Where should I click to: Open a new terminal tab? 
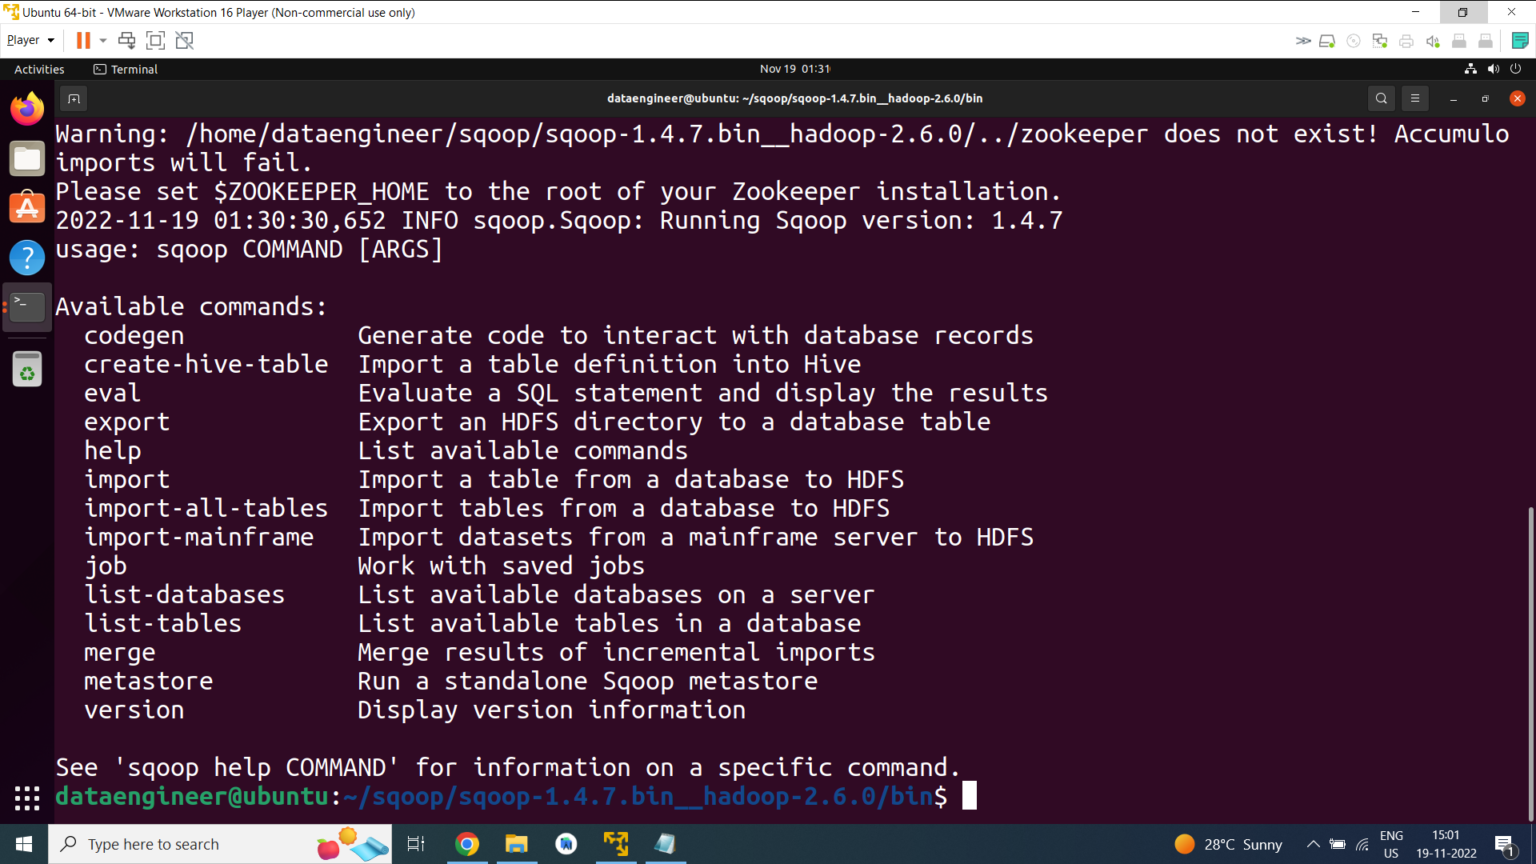coord(73,98)
